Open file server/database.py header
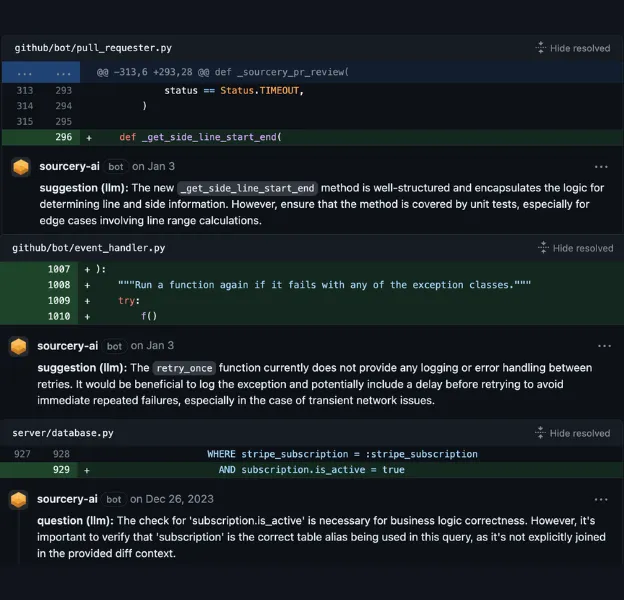The image size is (624, 600). click(x=63, y=433)
